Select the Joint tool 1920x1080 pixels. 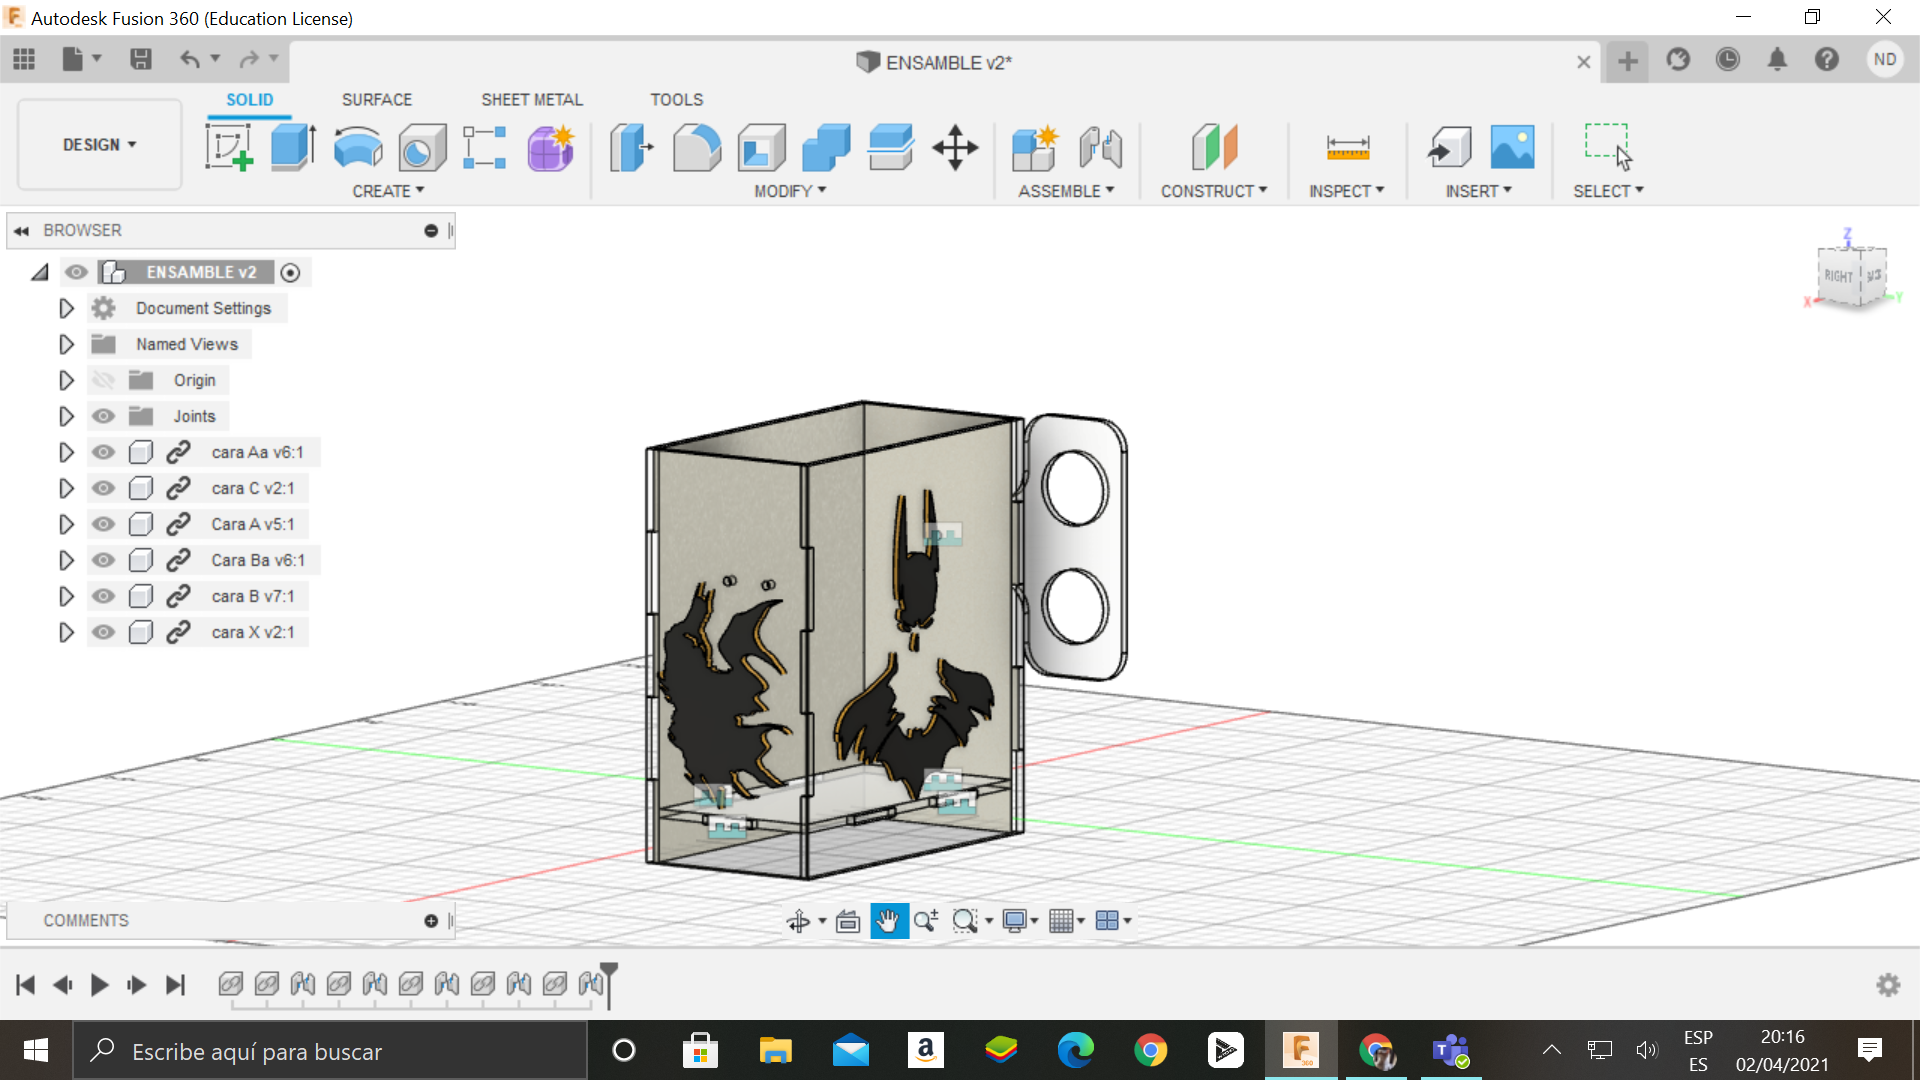pyautogui.click(x=1100, y=148)
